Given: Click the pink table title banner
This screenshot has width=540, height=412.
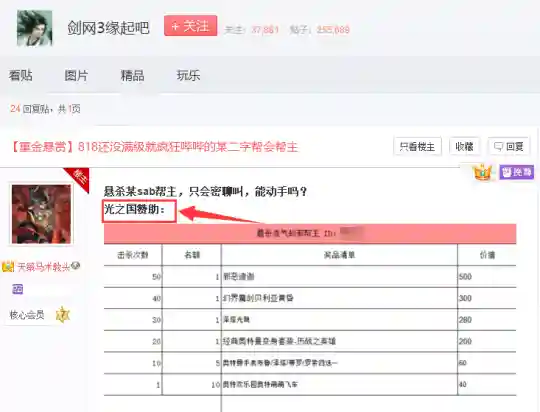Looking at the screenshot, I should coord(310,234).
